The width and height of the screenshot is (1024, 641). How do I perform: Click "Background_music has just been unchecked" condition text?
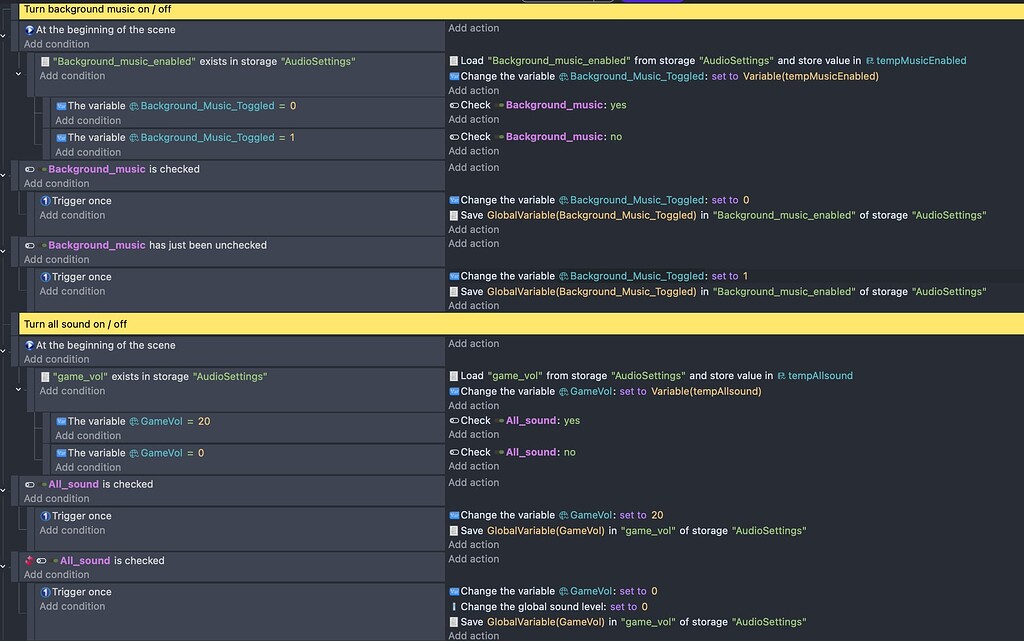(157, 245)
